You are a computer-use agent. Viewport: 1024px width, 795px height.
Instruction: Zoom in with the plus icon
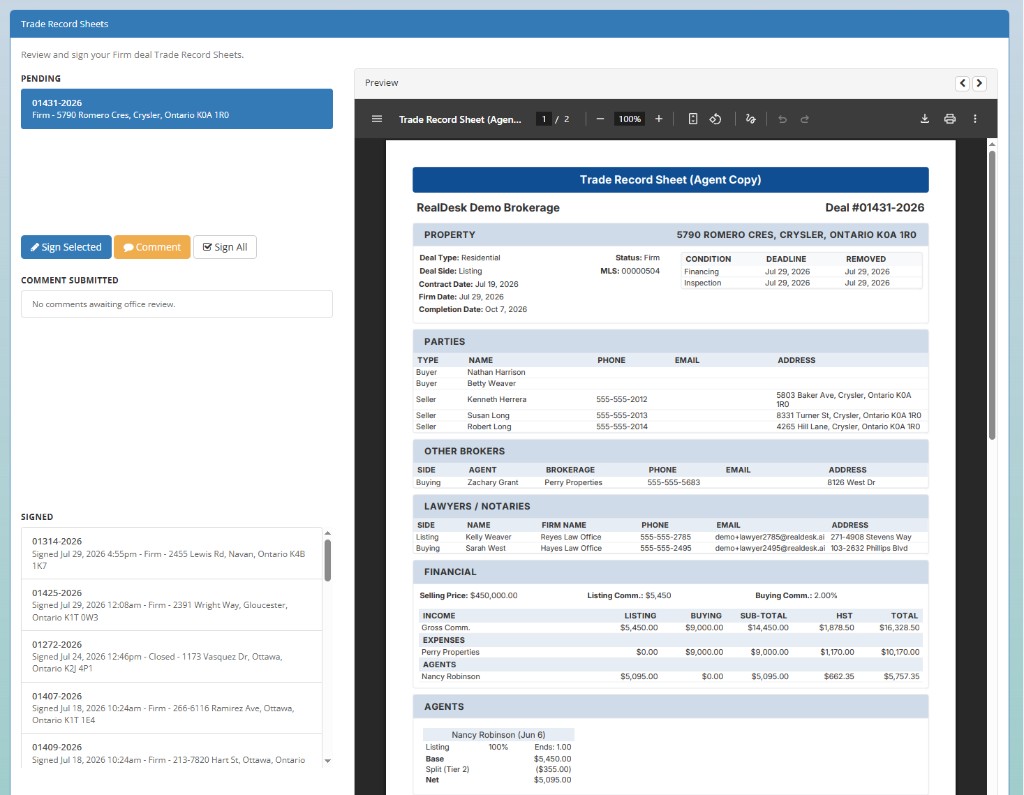coord(659,119)
